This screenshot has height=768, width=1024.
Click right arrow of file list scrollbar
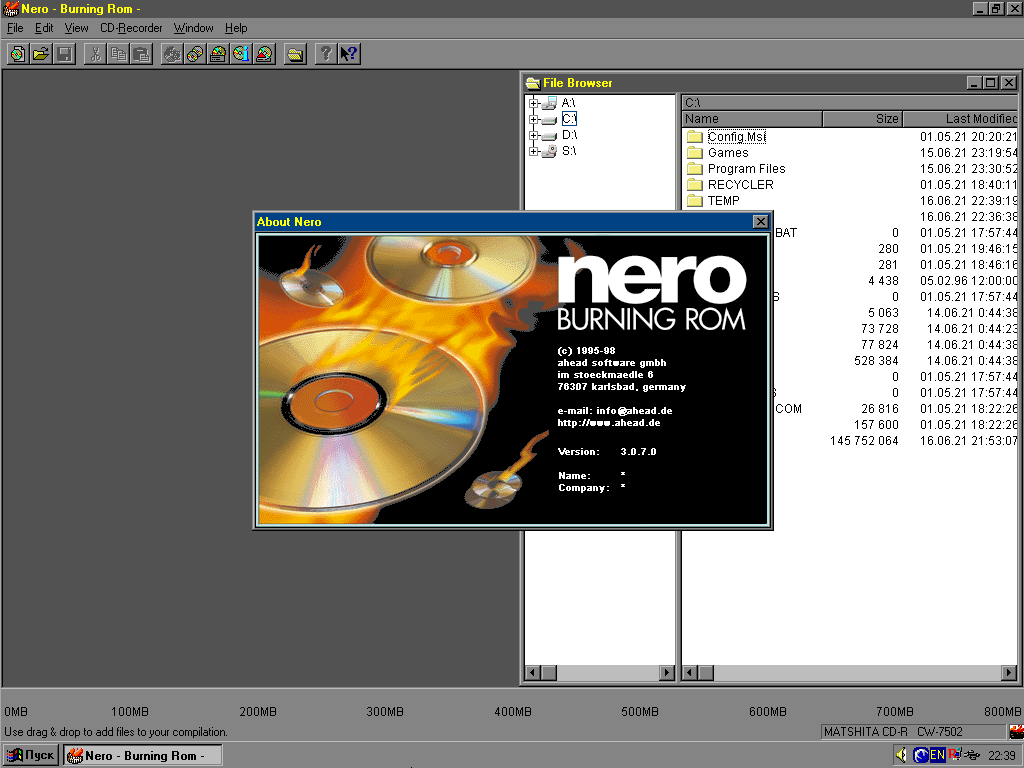tap(1009, 673)
